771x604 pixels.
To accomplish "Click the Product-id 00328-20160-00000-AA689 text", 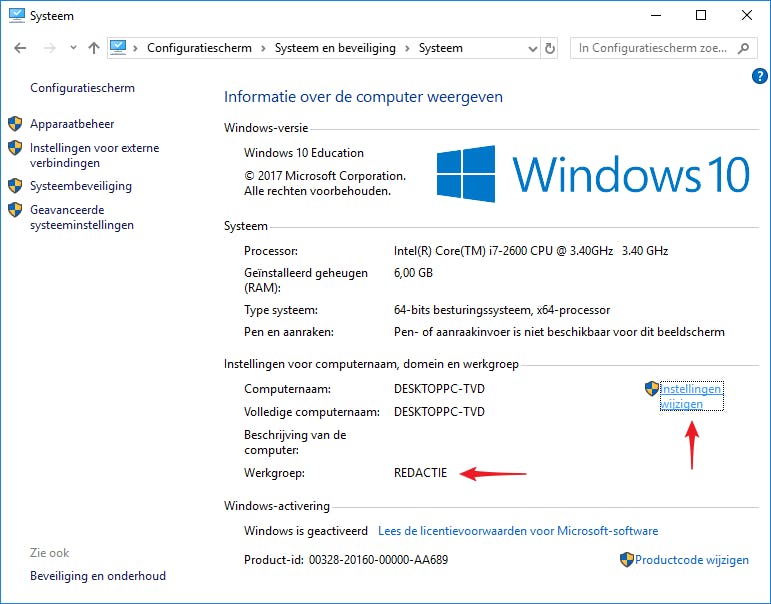I will pos(346,560).
